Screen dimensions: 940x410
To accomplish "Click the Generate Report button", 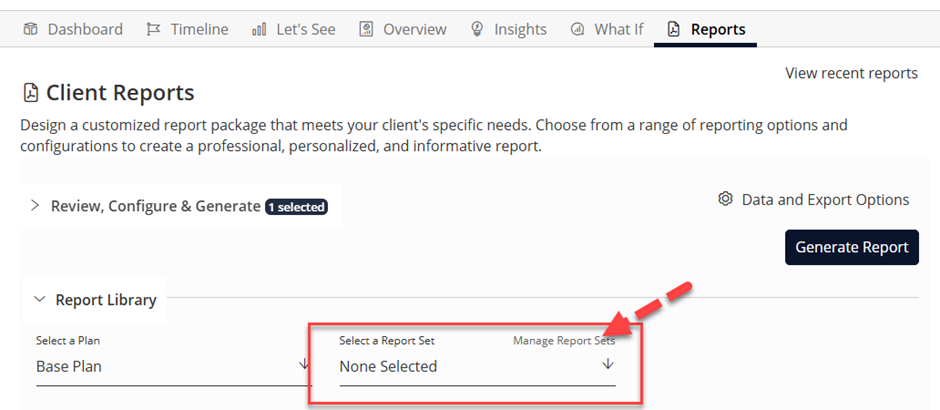I will (x=852, y=247).
